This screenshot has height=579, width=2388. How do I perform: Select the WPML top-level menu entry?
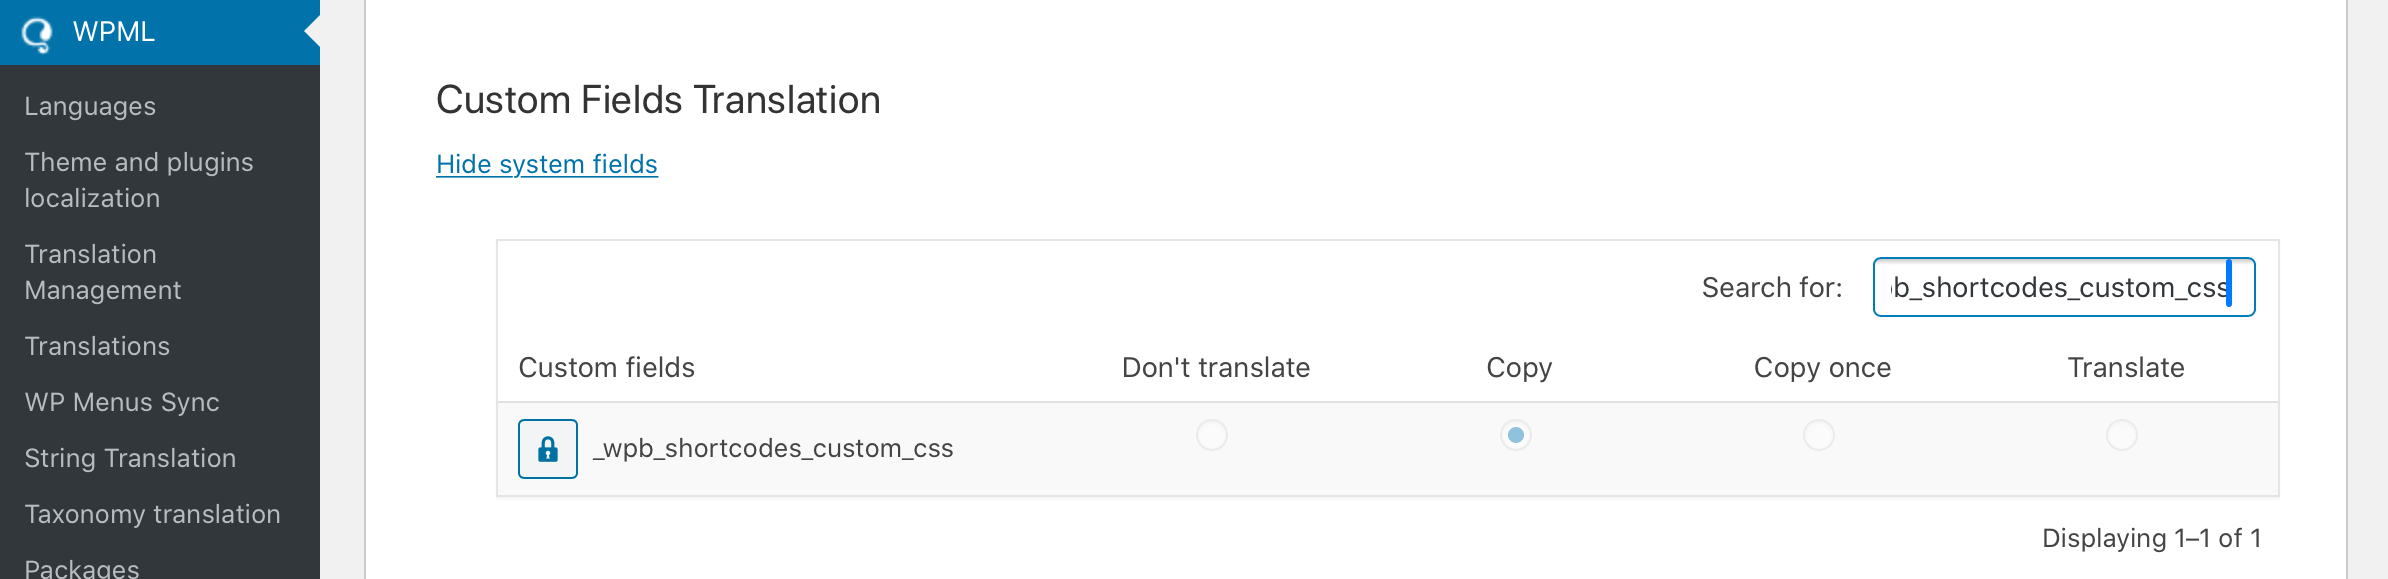(x=115, y=31)
